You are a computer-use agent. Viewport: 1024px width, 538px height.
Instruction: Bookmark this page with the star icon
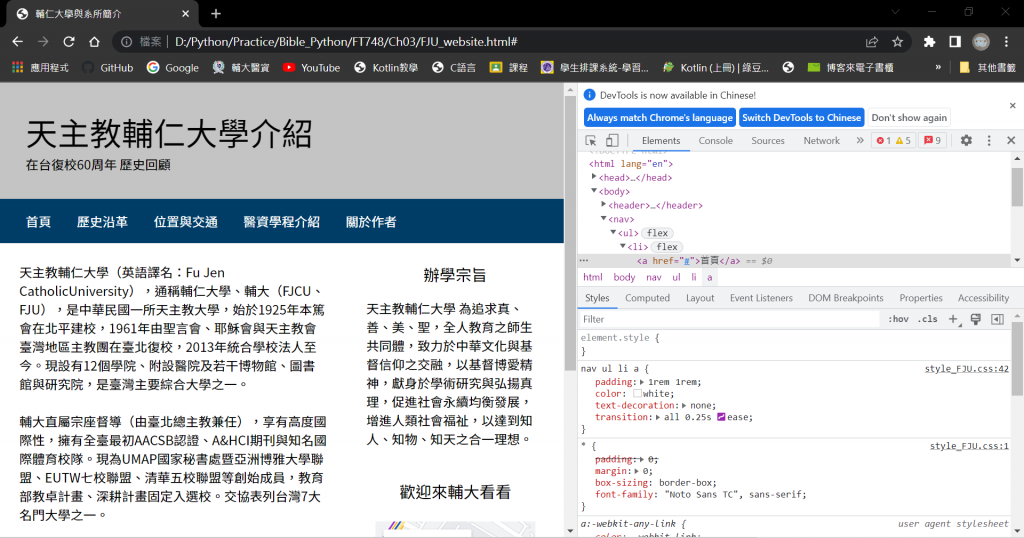click(897, 42)
